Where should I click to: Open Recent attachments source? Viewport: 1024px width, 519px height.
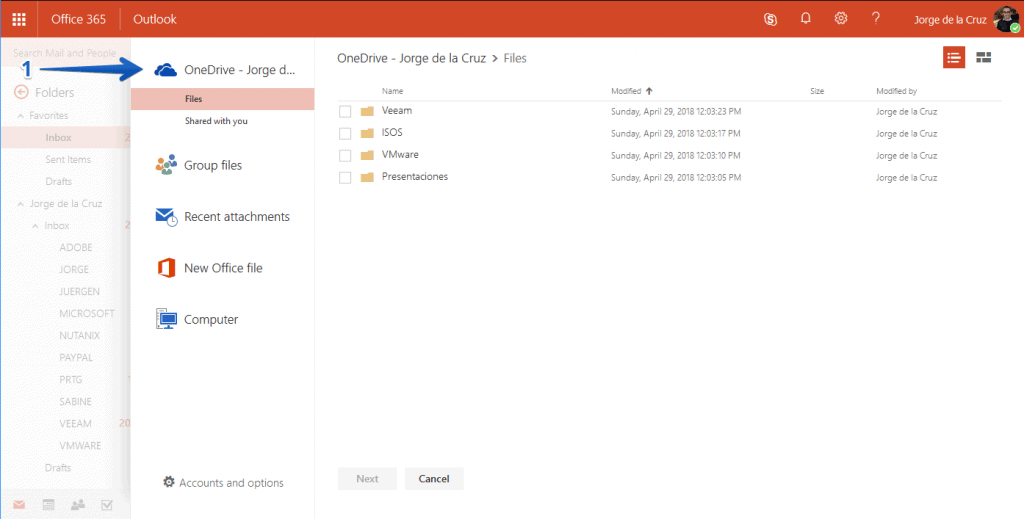coord(236,217)
